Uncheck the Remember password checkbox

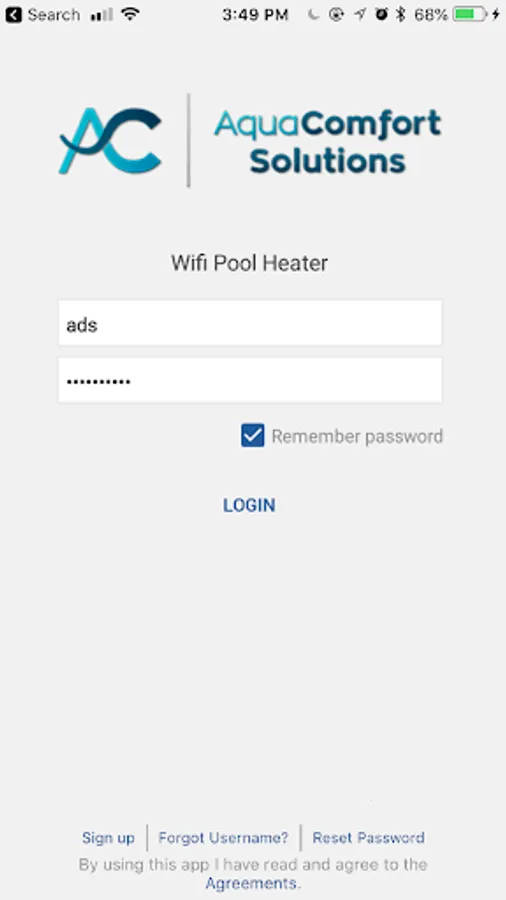point(252,436)
